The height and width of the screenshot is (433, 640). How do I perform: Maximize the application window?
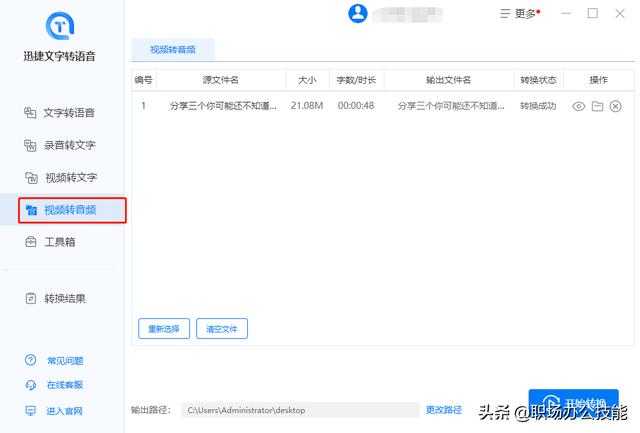593,13
